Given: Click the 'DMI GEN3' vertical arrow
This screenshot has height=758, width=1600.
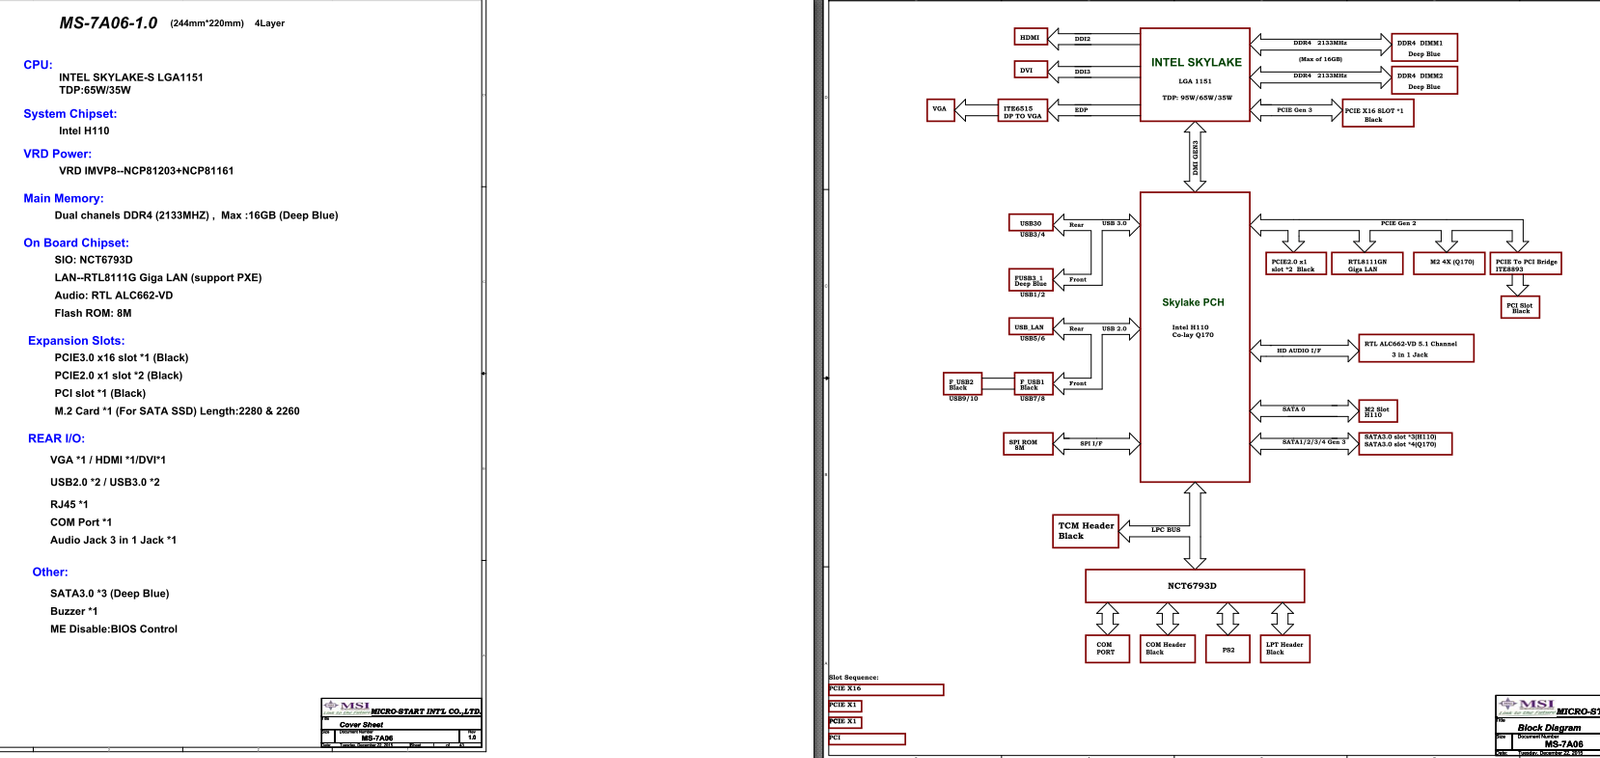Looking at the screenshot, I should (1195, 156).
